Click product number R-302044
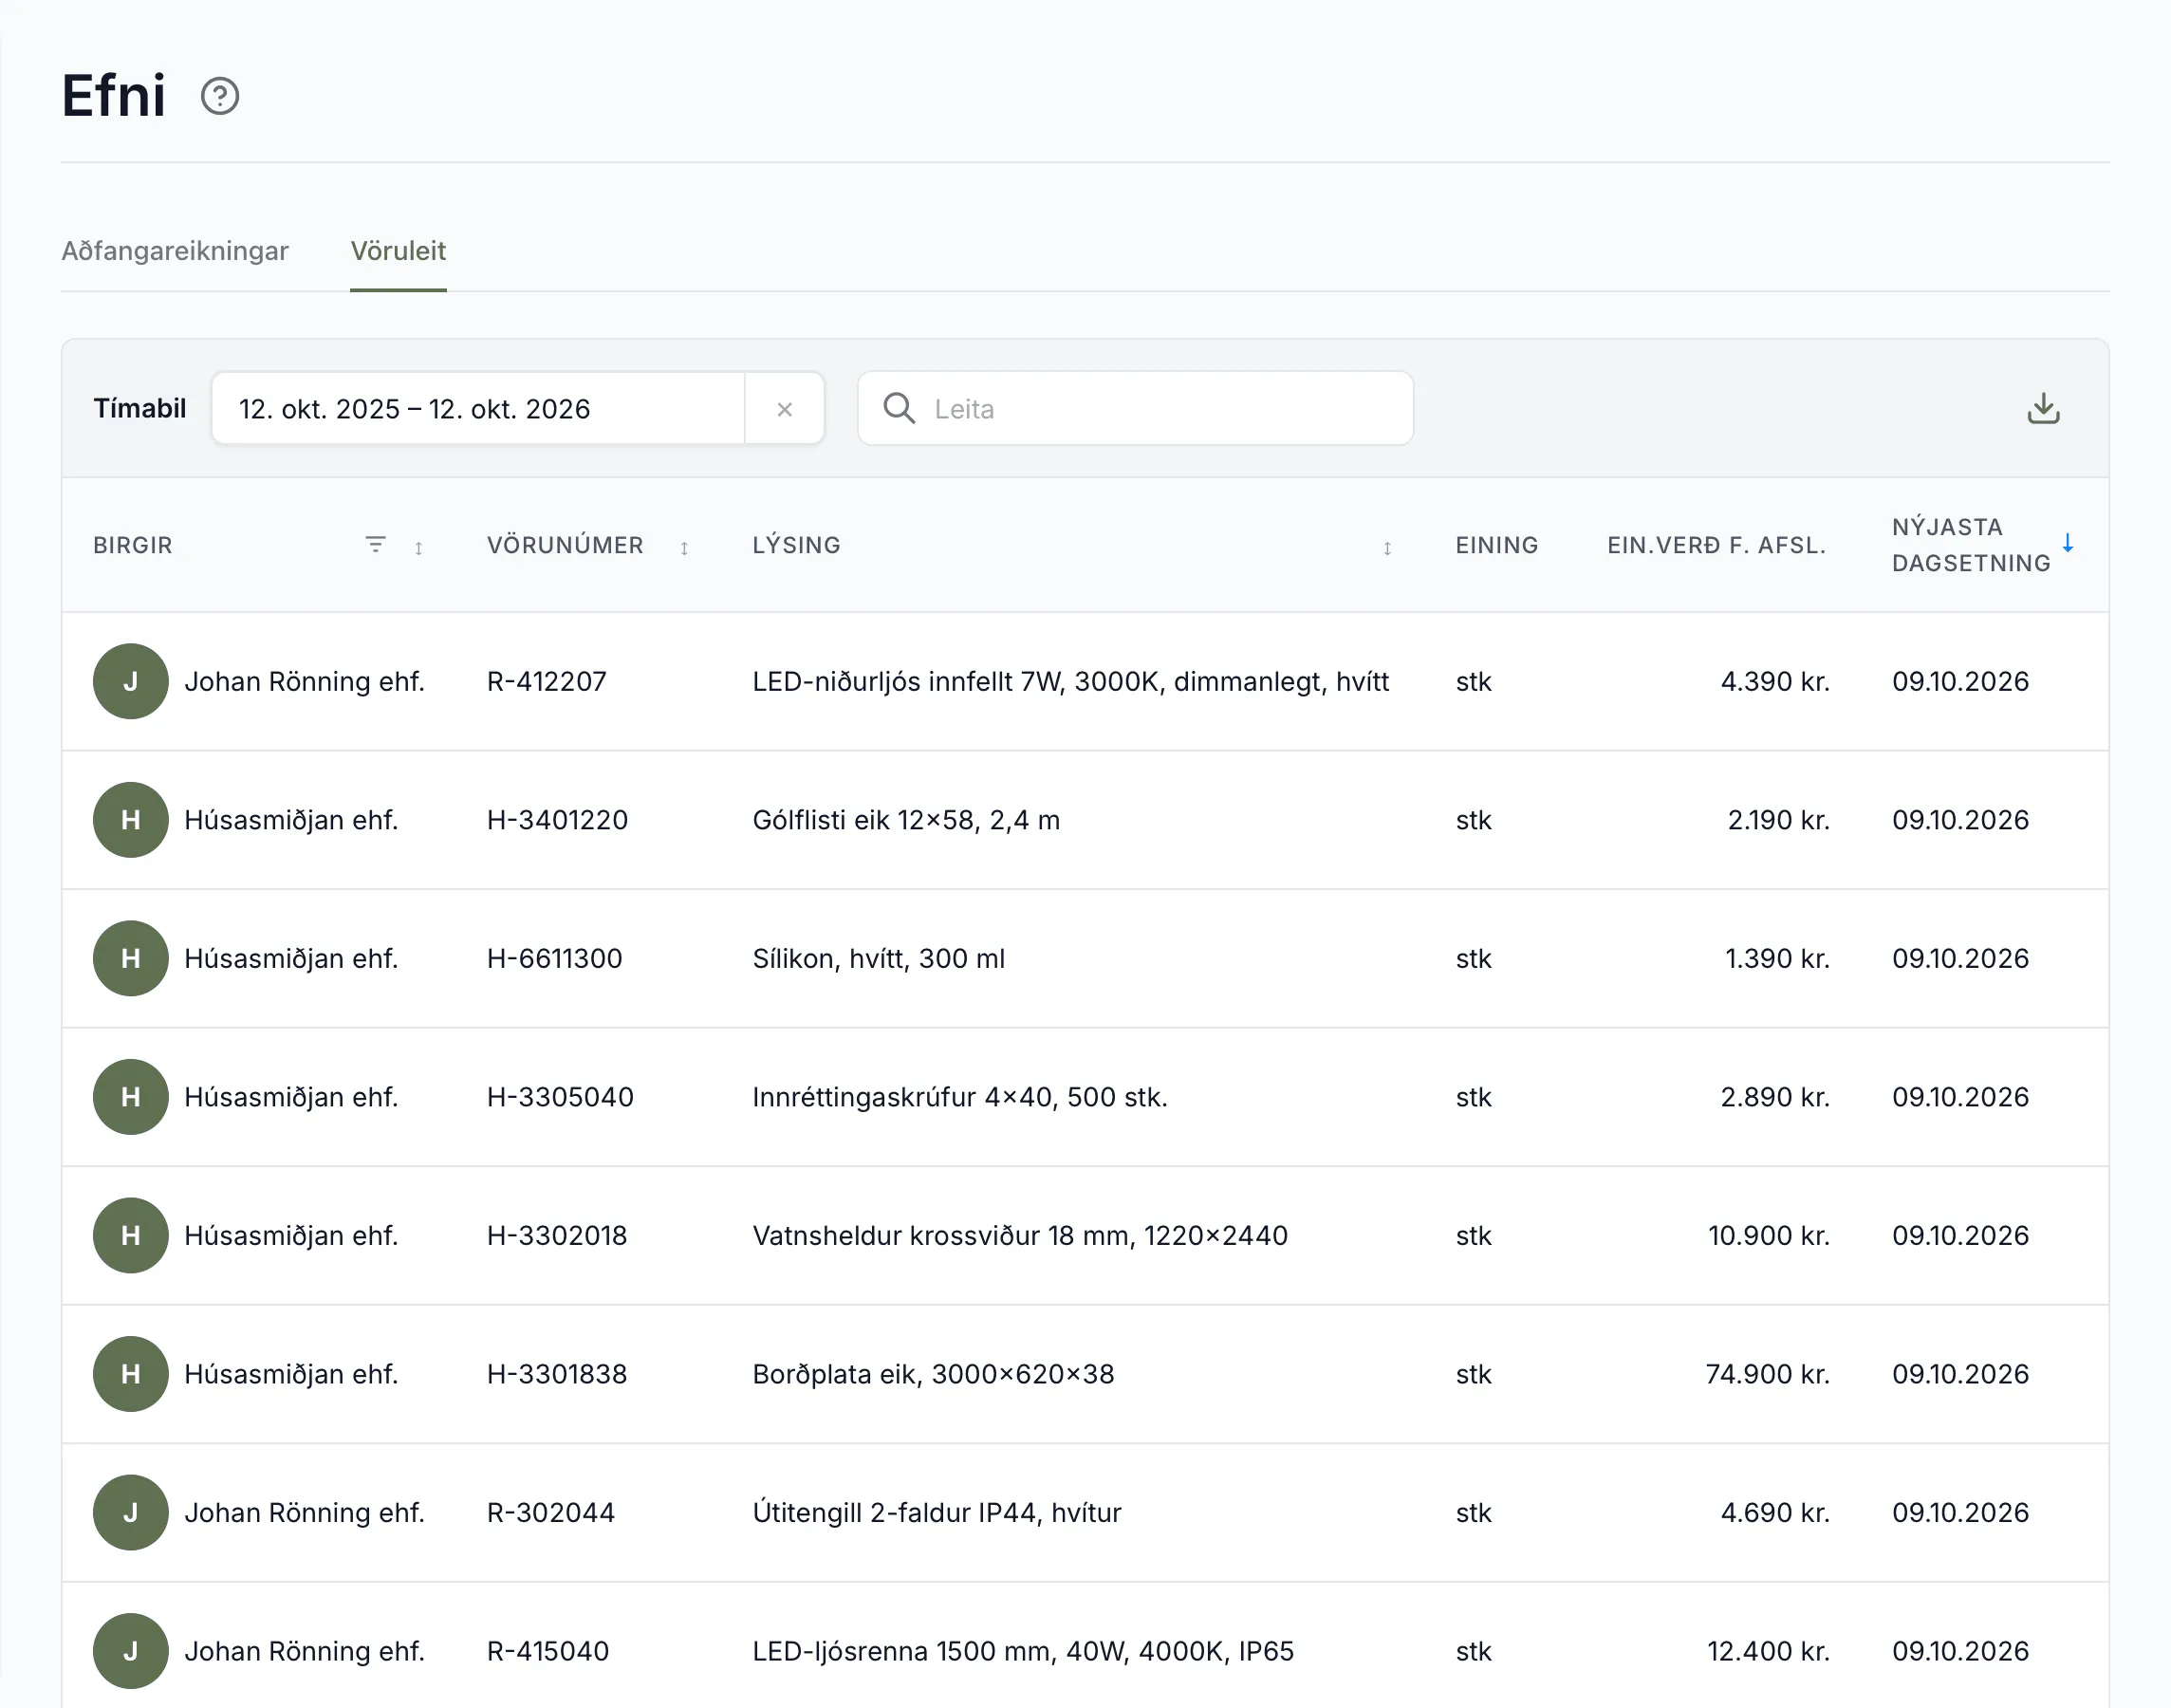This screenshot has height=1708, width=2171. click(x=551, y=1512)
